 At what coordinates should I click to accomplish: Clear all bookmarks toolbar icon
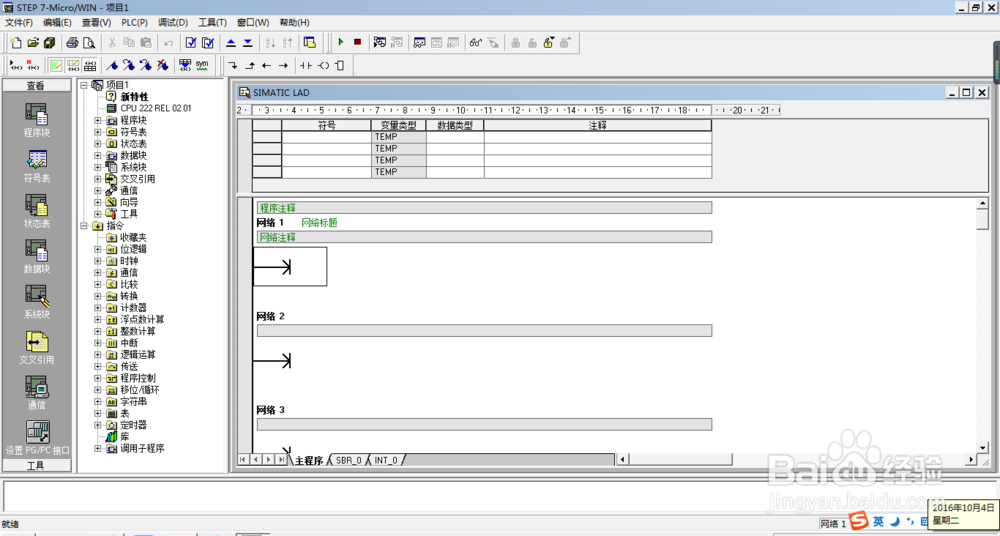[x=162, y=65]
